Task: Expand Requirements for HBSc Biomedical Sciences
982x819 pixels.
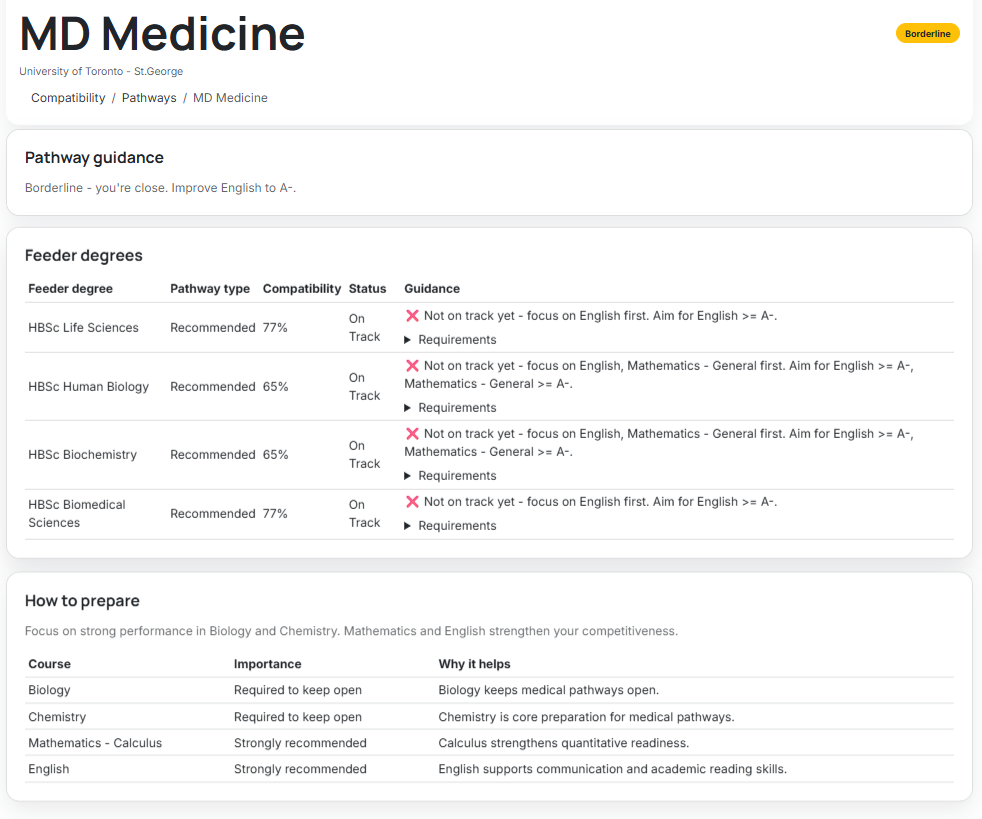Action: point(450,526)
